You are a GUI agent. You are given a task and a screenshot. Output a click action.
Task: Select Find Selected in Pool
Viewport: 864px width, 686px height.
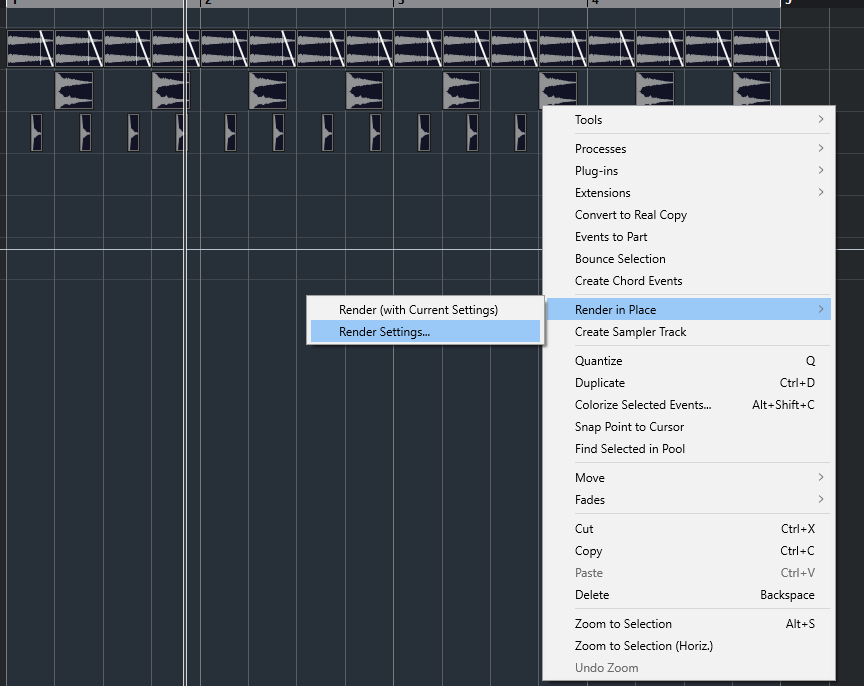[630, 449]
